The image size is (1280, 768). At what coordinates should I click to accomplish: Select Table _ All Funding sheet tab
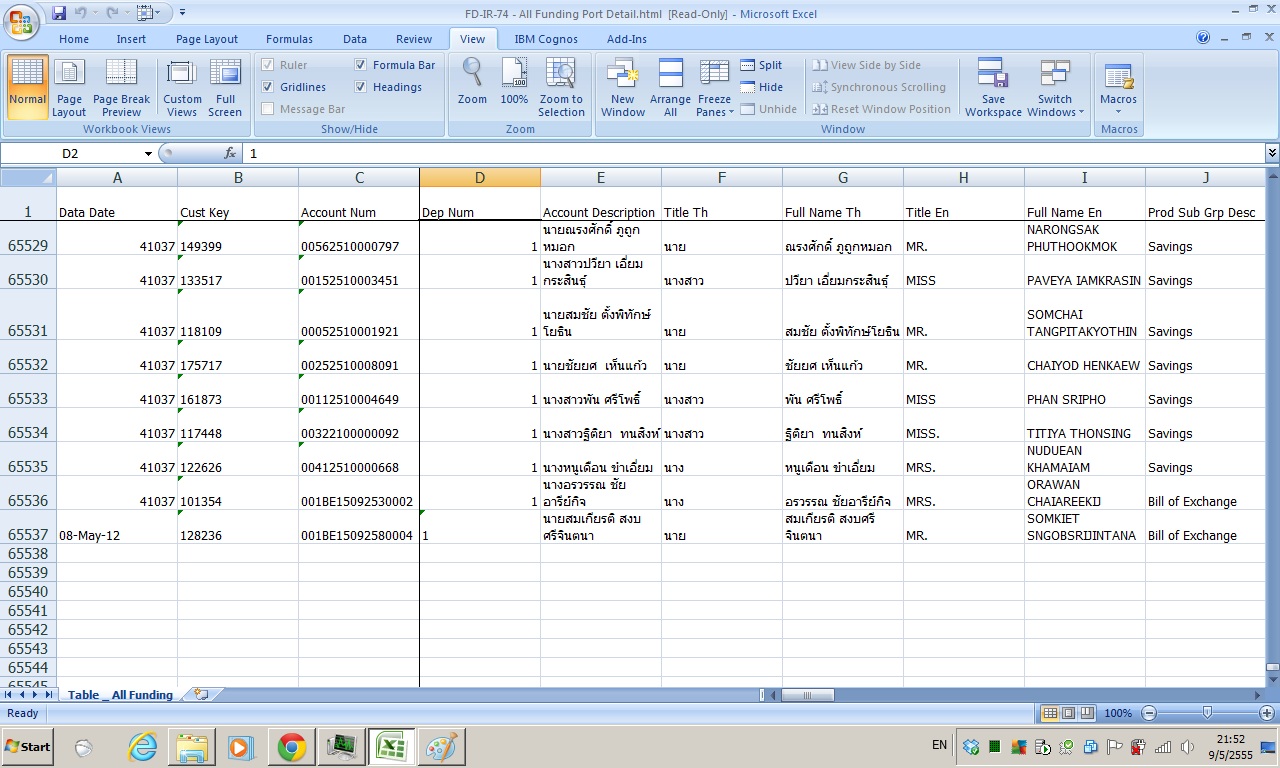[120, 694]
